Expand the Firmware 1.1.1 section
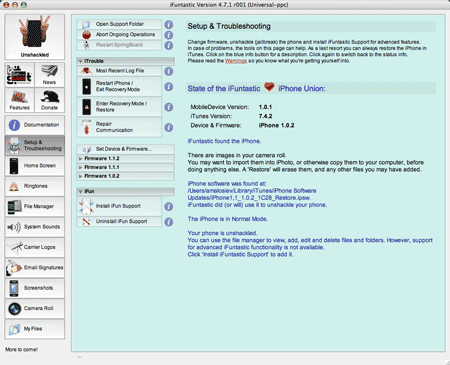Image resolution: width=450 pixels, height=365 pixels. click(125, 167)
